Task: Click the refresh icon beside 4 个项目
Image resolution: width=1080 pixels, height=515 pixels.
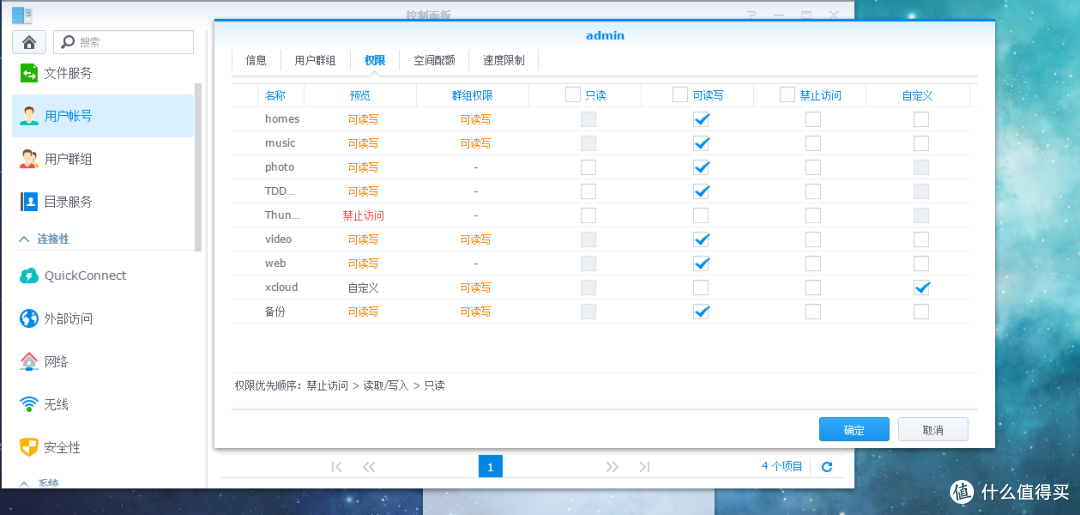Action: (x=827, y=467)
